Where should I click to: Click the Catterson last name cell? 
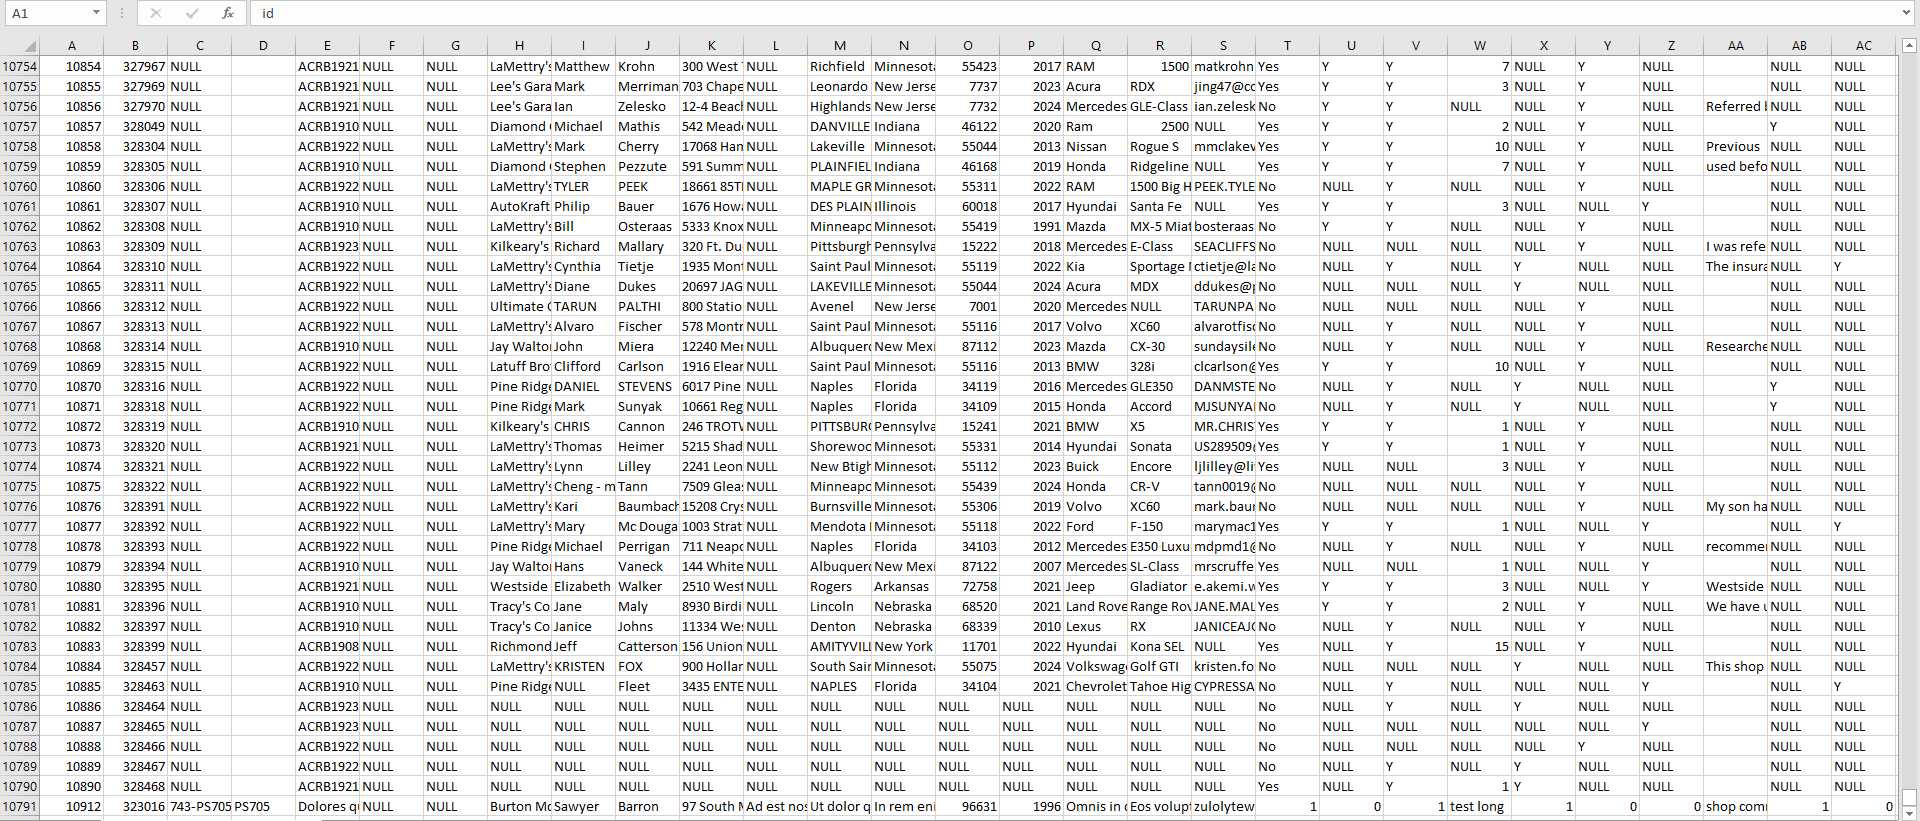pyautogui.click(x=647, y=646)
